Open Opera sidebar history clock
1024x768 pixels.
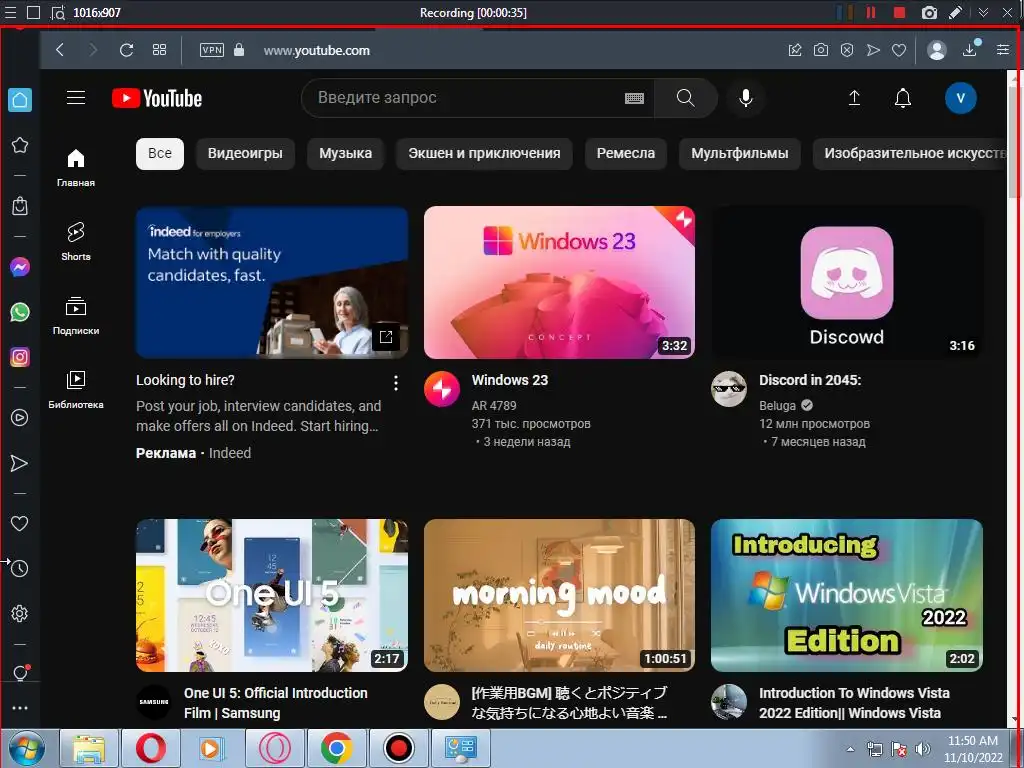(20, 568)
